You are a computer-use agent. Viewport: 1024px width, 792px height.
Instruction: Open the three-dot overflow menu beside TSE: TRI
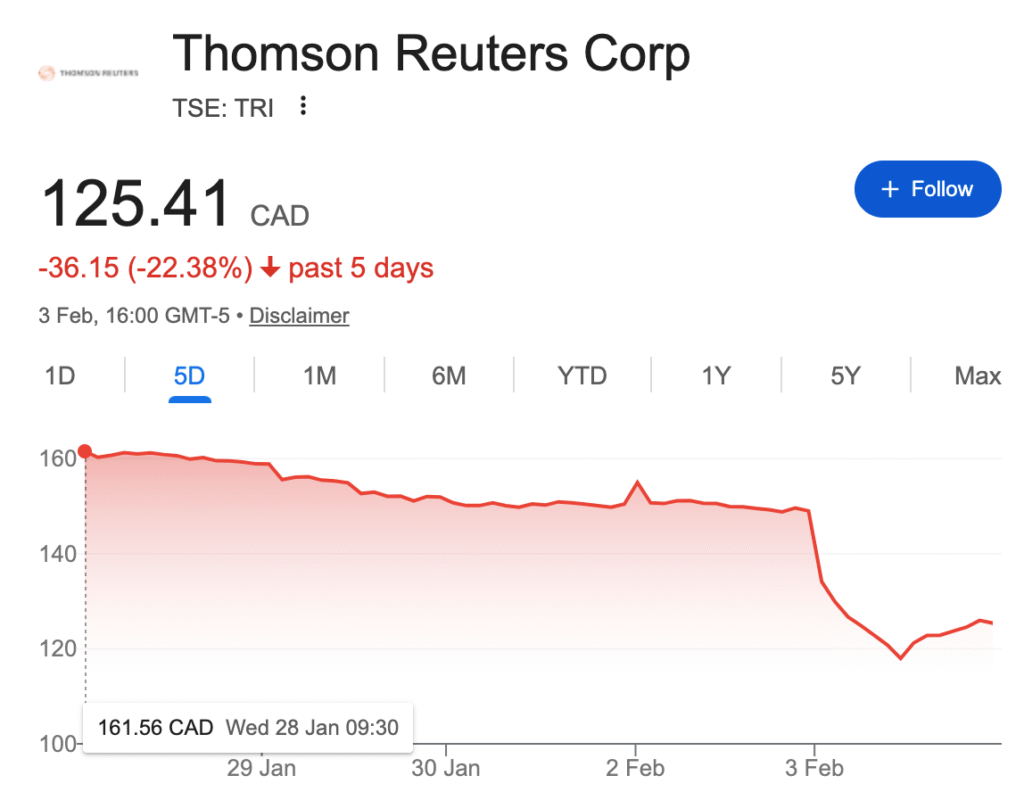pyautogui.click(x=302, y=105)
